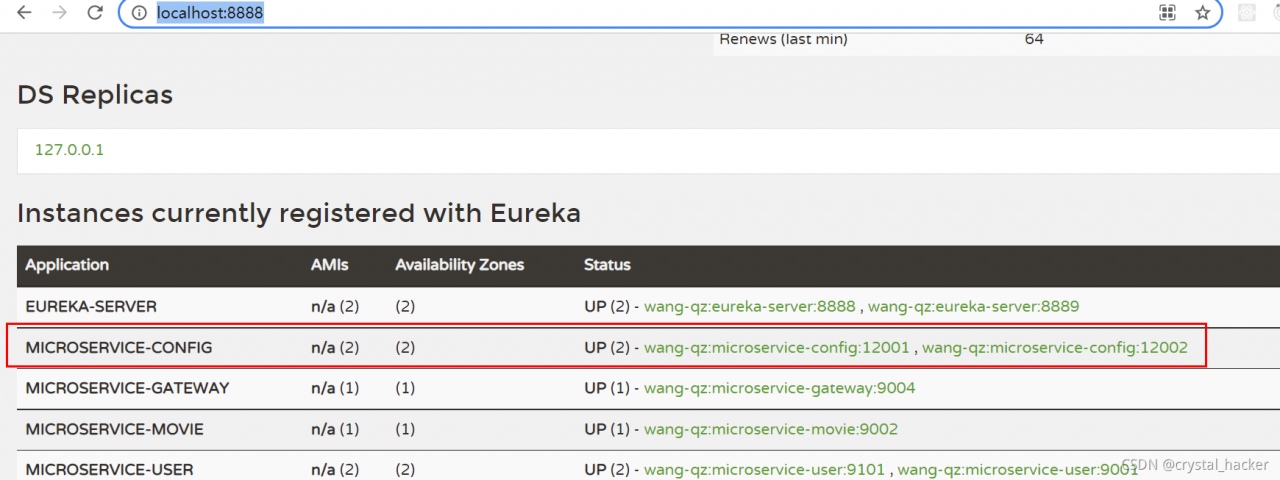Click the Application column header

pos(67,265)
